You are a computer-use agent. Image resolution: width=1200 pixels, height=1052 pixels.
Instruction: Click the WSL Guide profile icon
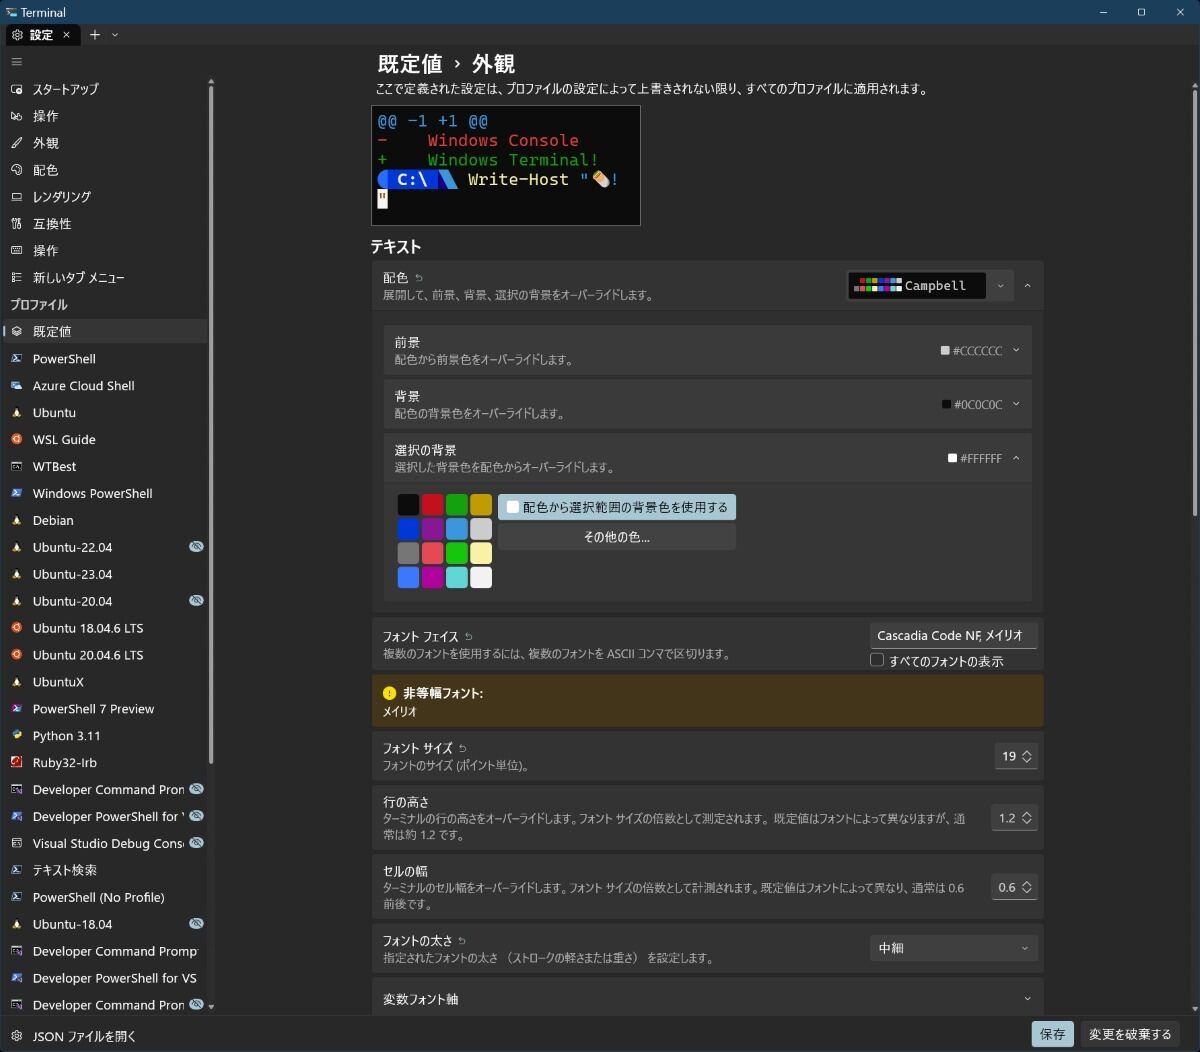point(16,439)
